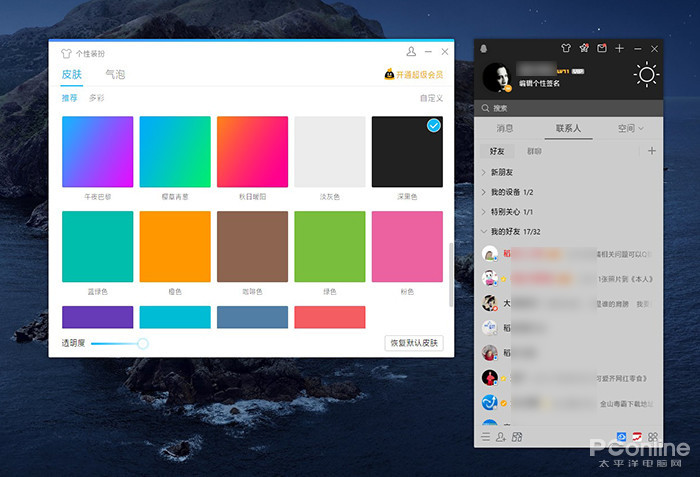Screen dimensions: 700x477
Task: Click the account icon in skin window title bar
Action: pyautogui.click(x=411, y=51)
